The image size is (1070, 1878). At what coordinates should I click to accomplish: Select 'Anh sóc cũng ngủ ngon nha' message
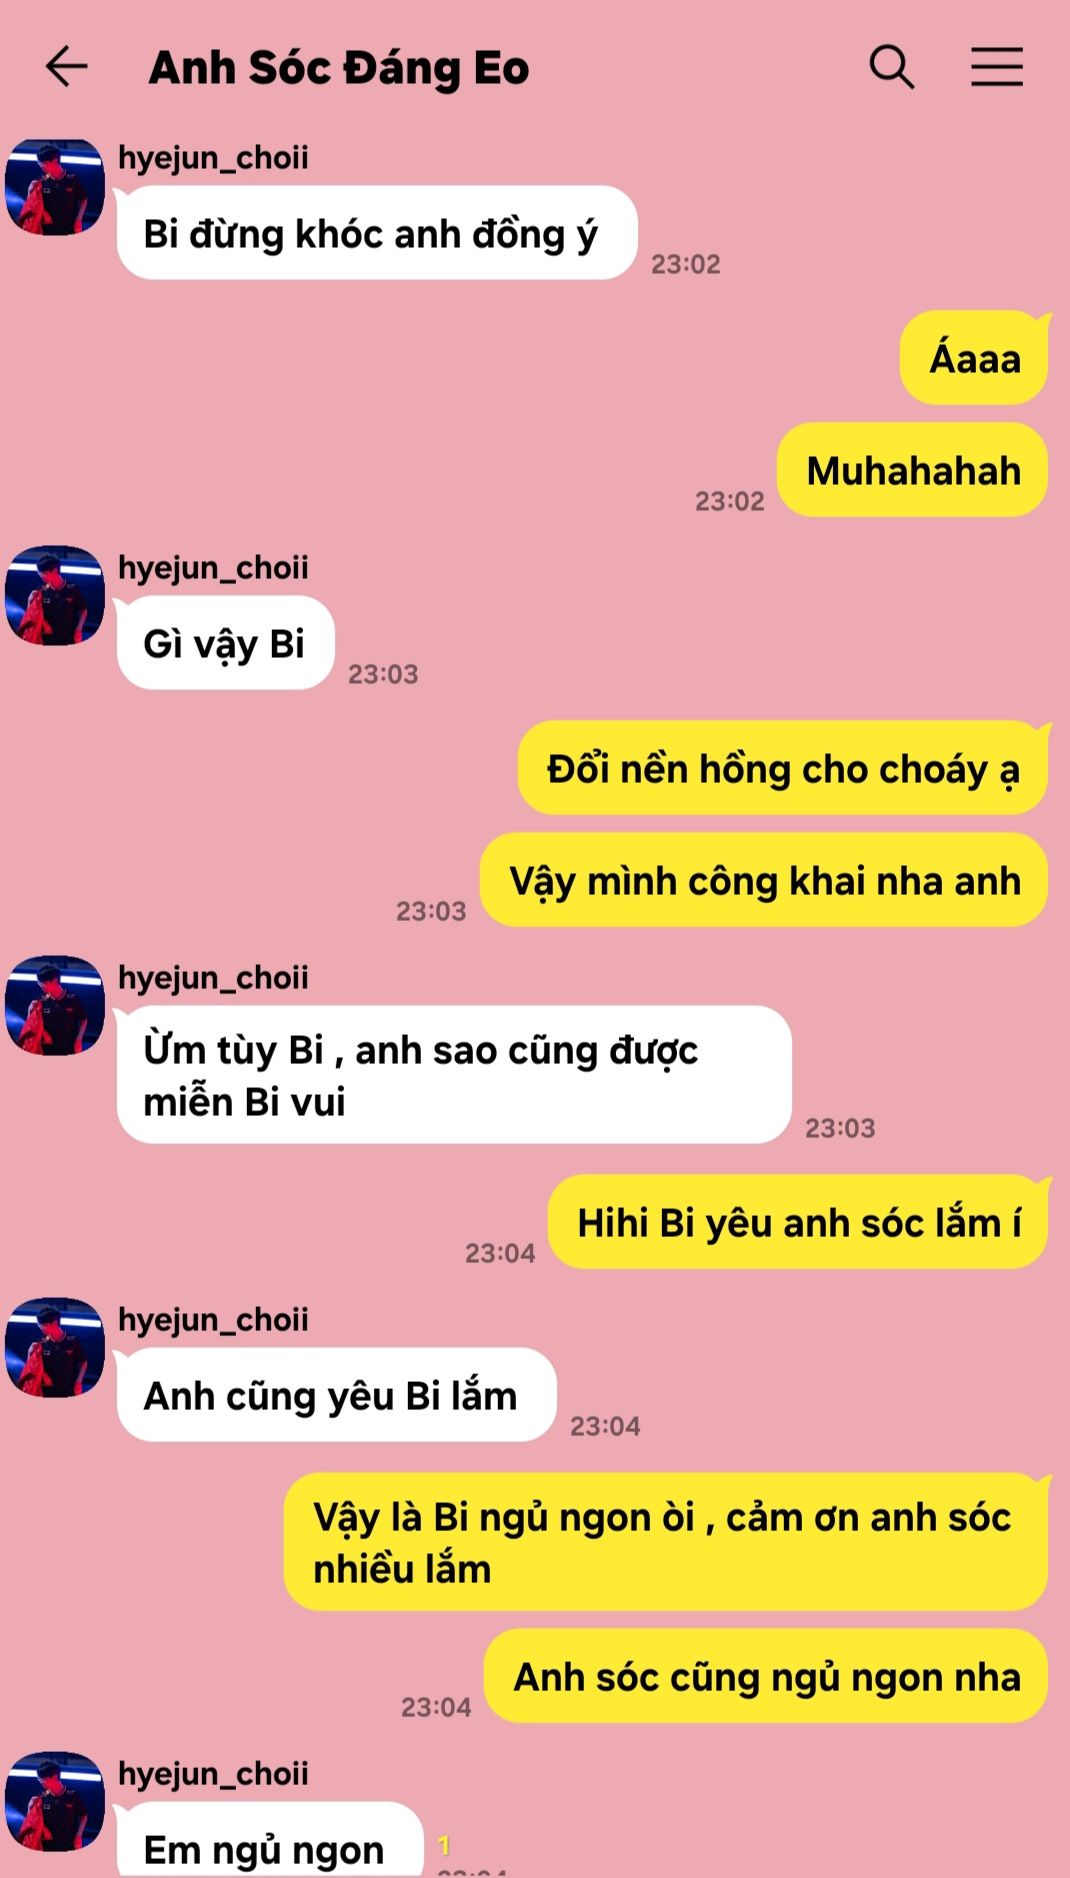pos(767,1676)
